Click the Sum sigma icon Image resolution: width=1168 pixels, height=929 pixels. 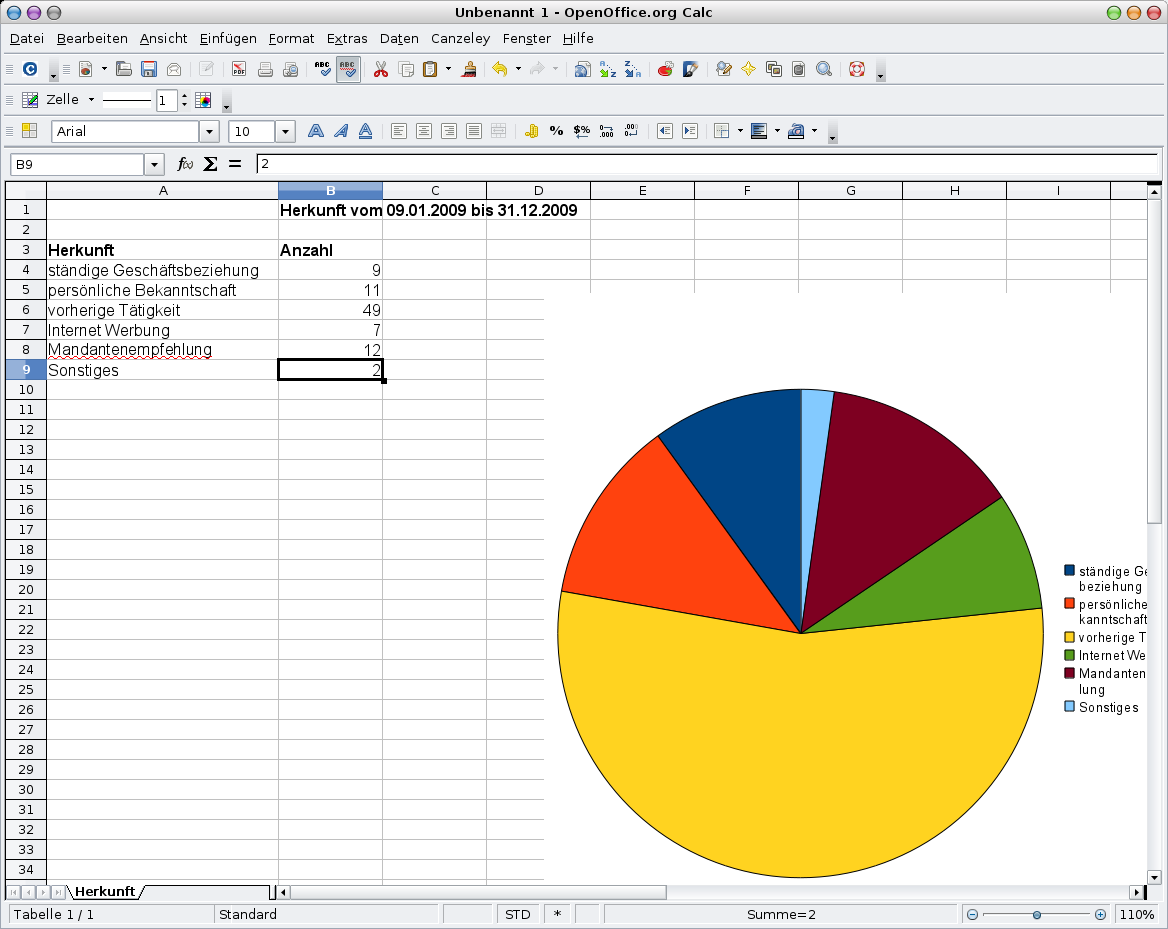[x=210, y=164]
